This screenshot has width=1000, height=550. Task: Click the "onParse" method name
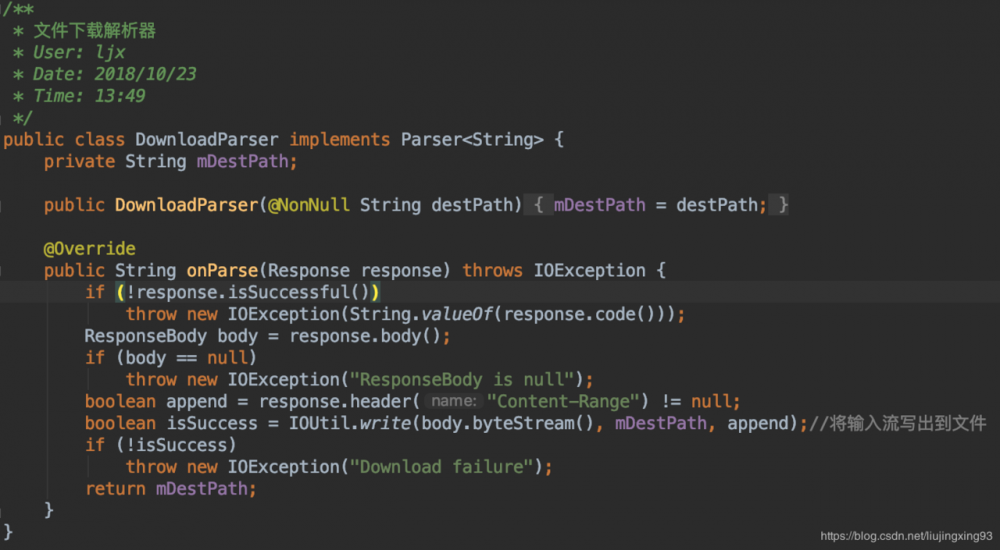[x=222, y=271]
